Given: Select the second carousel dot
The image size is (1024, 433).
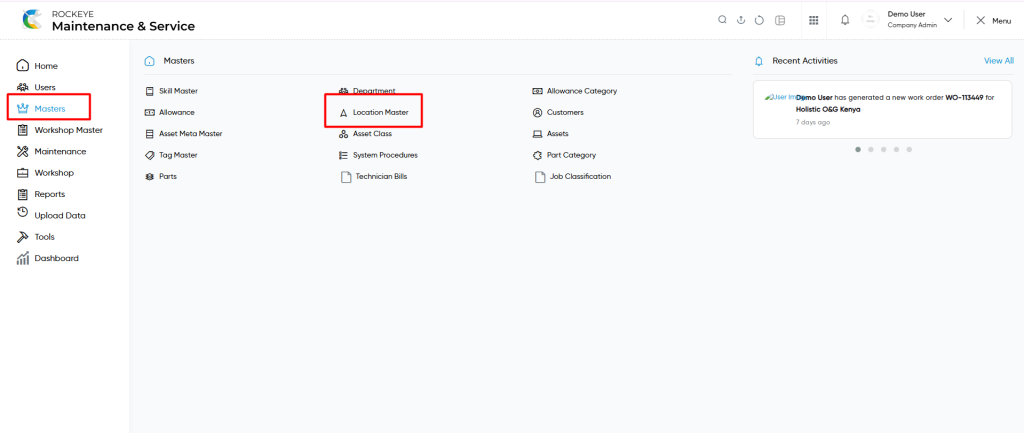Looking at the screenshot, I should click(x=871, y=150).
